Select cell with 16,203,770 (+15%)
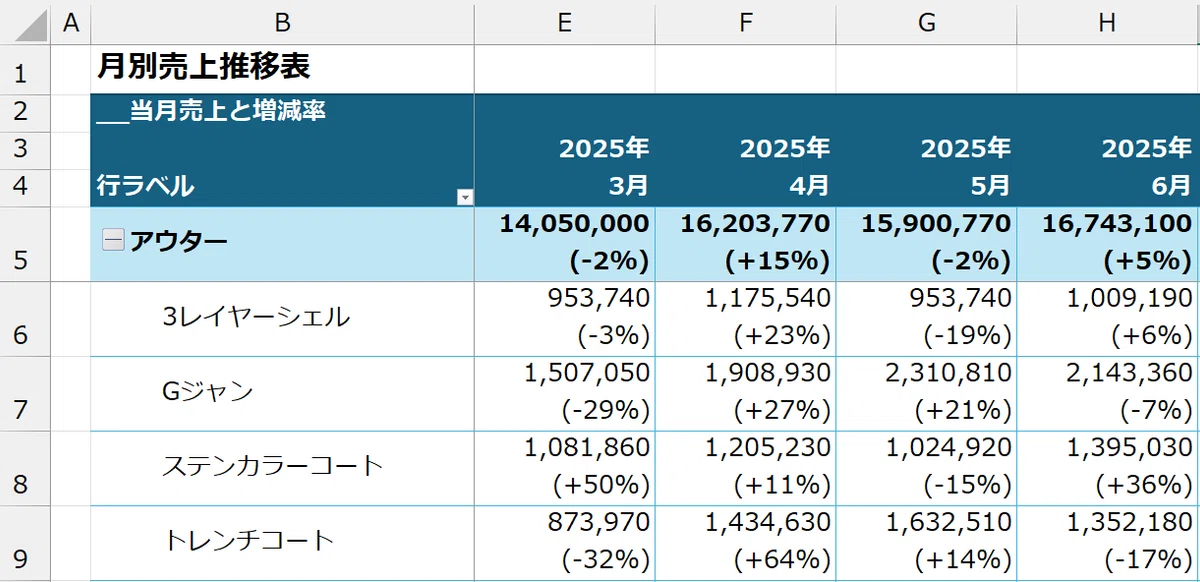Viewport: 1200px width, 582px height. tap(746, 244)
